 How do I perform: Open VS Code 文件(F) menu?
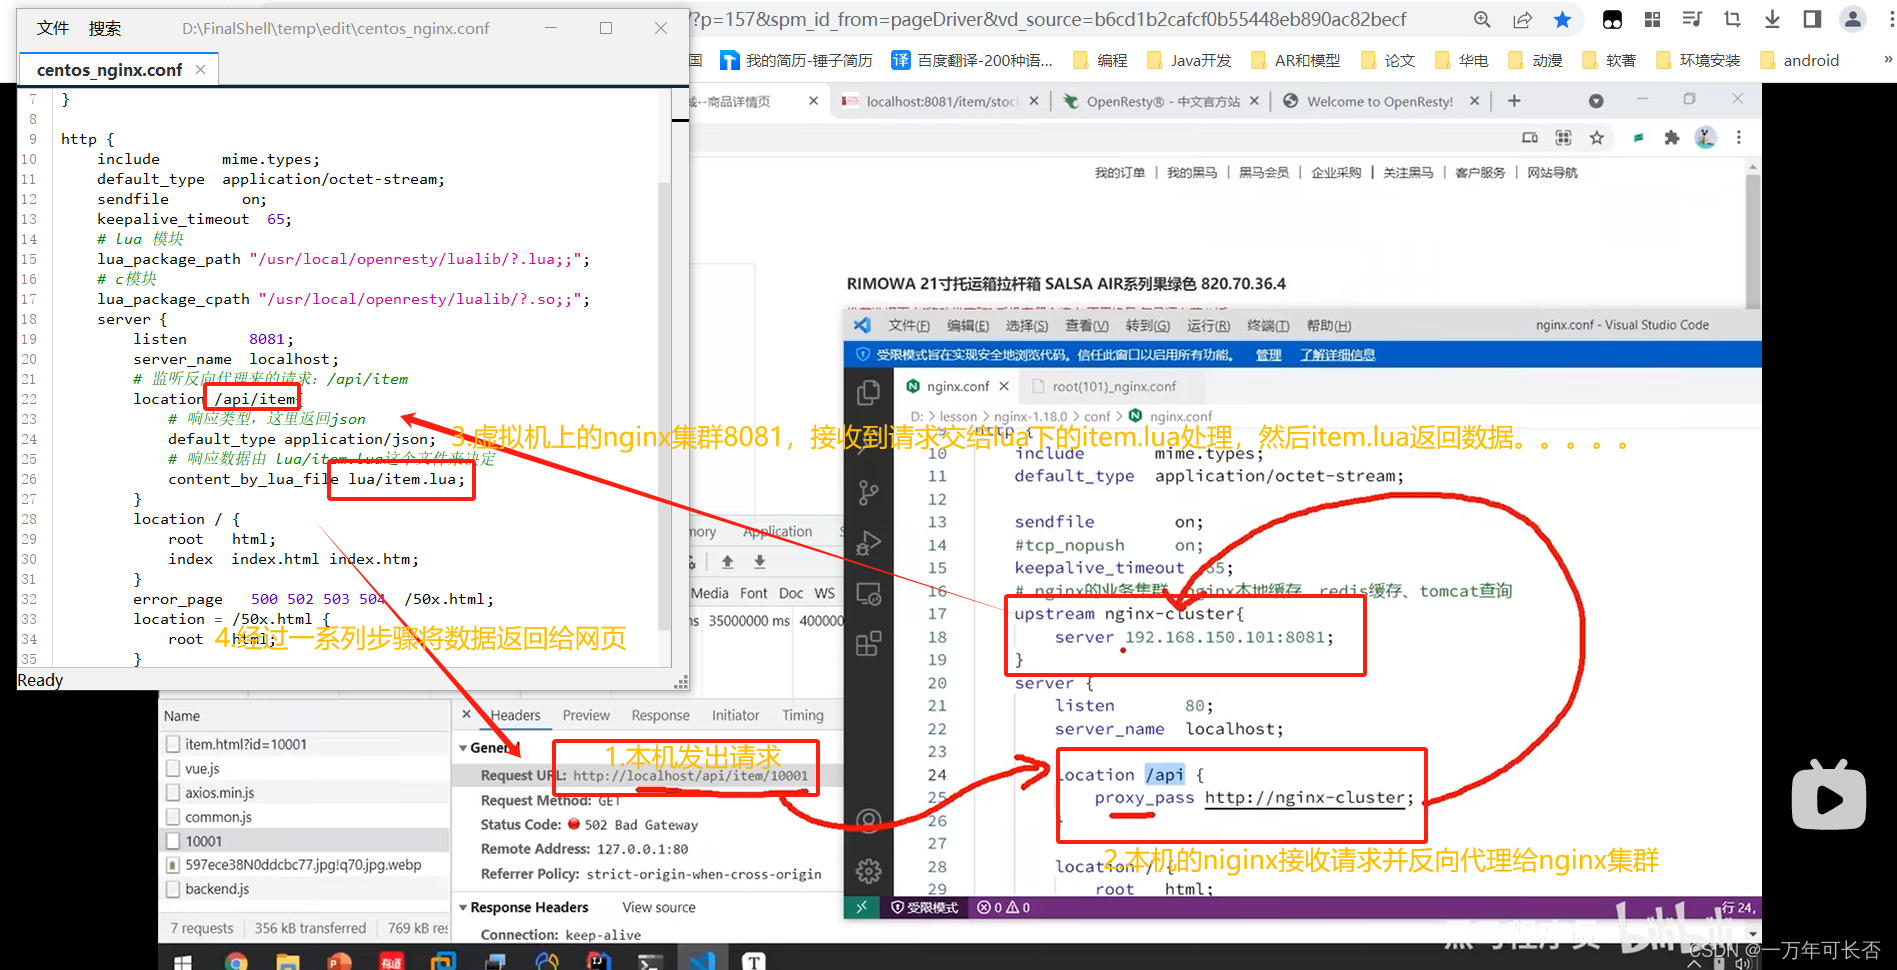(909, 326)
